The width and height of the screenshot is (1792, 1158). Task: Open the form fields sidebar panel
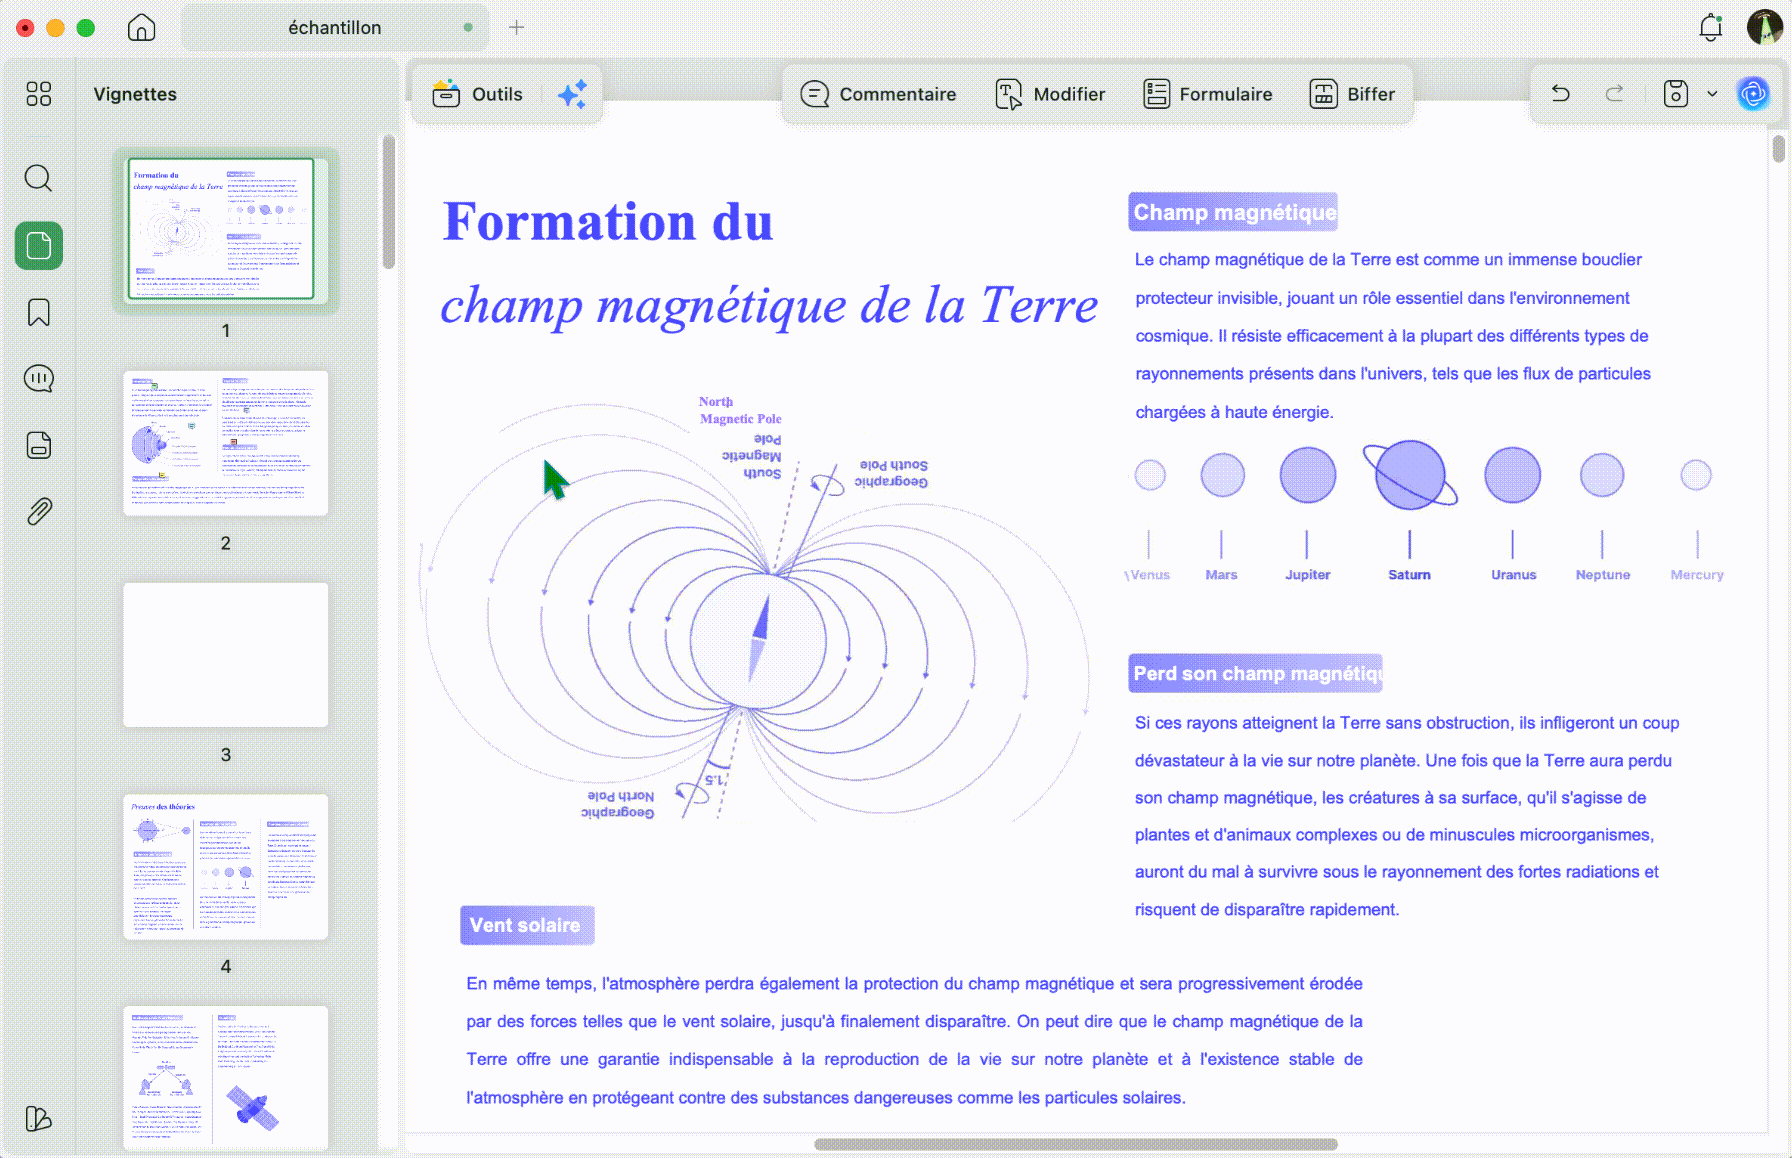pyautogui.click(x=39, y=445)
